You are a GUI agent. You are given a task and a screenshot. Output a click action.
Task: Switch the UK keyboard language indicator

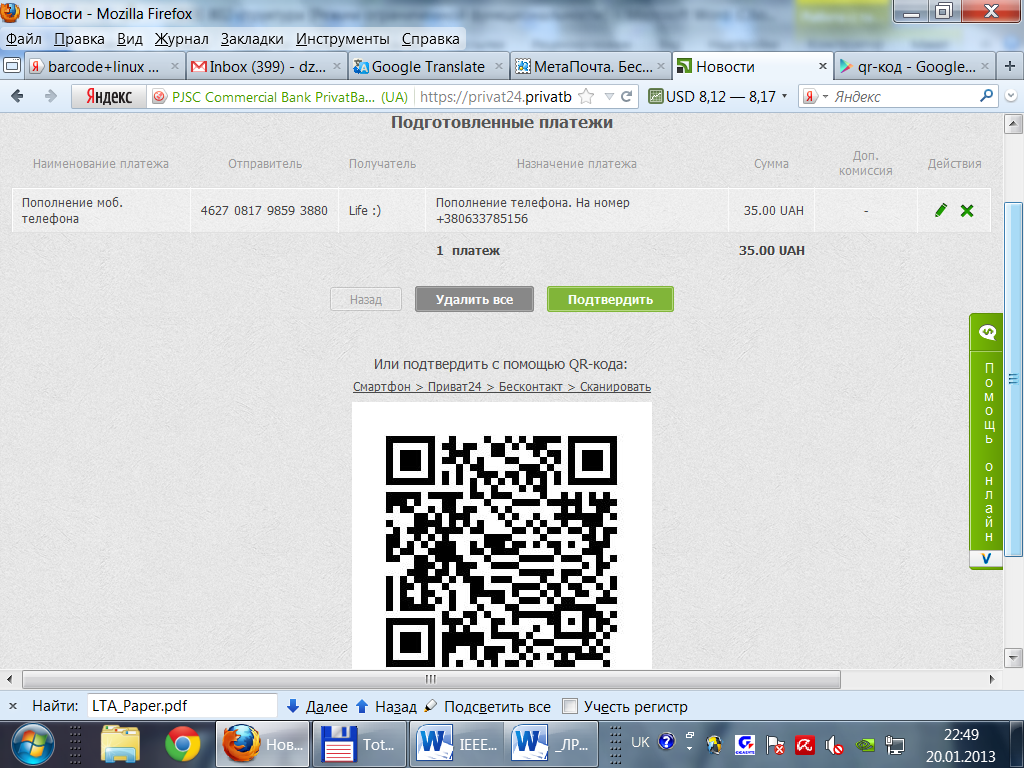640,742
